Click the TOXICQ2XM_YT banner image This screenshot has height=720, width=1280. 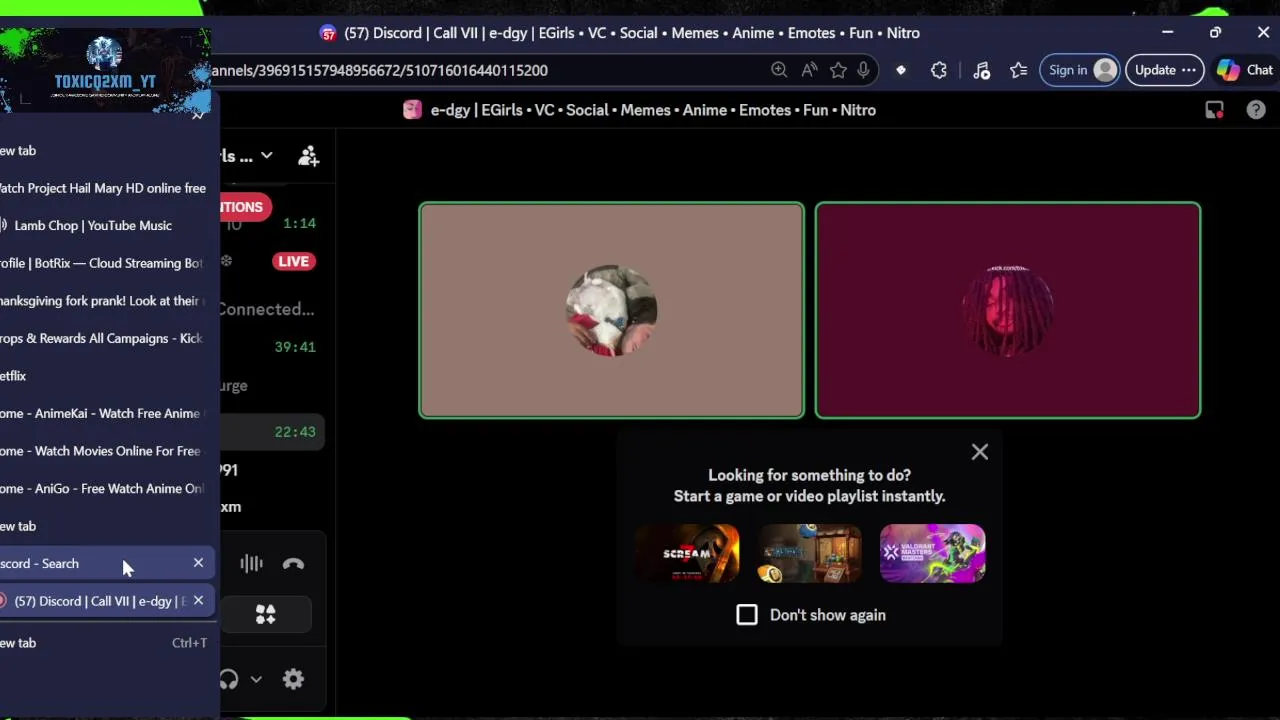105,71
